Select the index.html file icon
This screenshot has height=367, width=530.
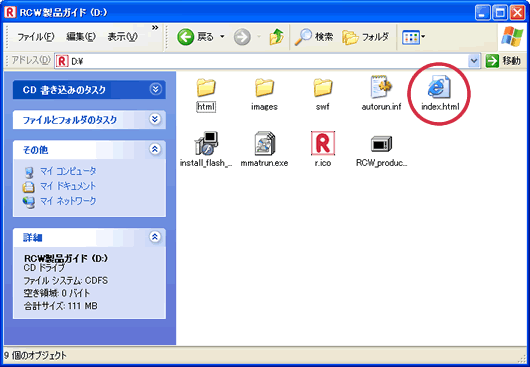(x=439, y=87)
